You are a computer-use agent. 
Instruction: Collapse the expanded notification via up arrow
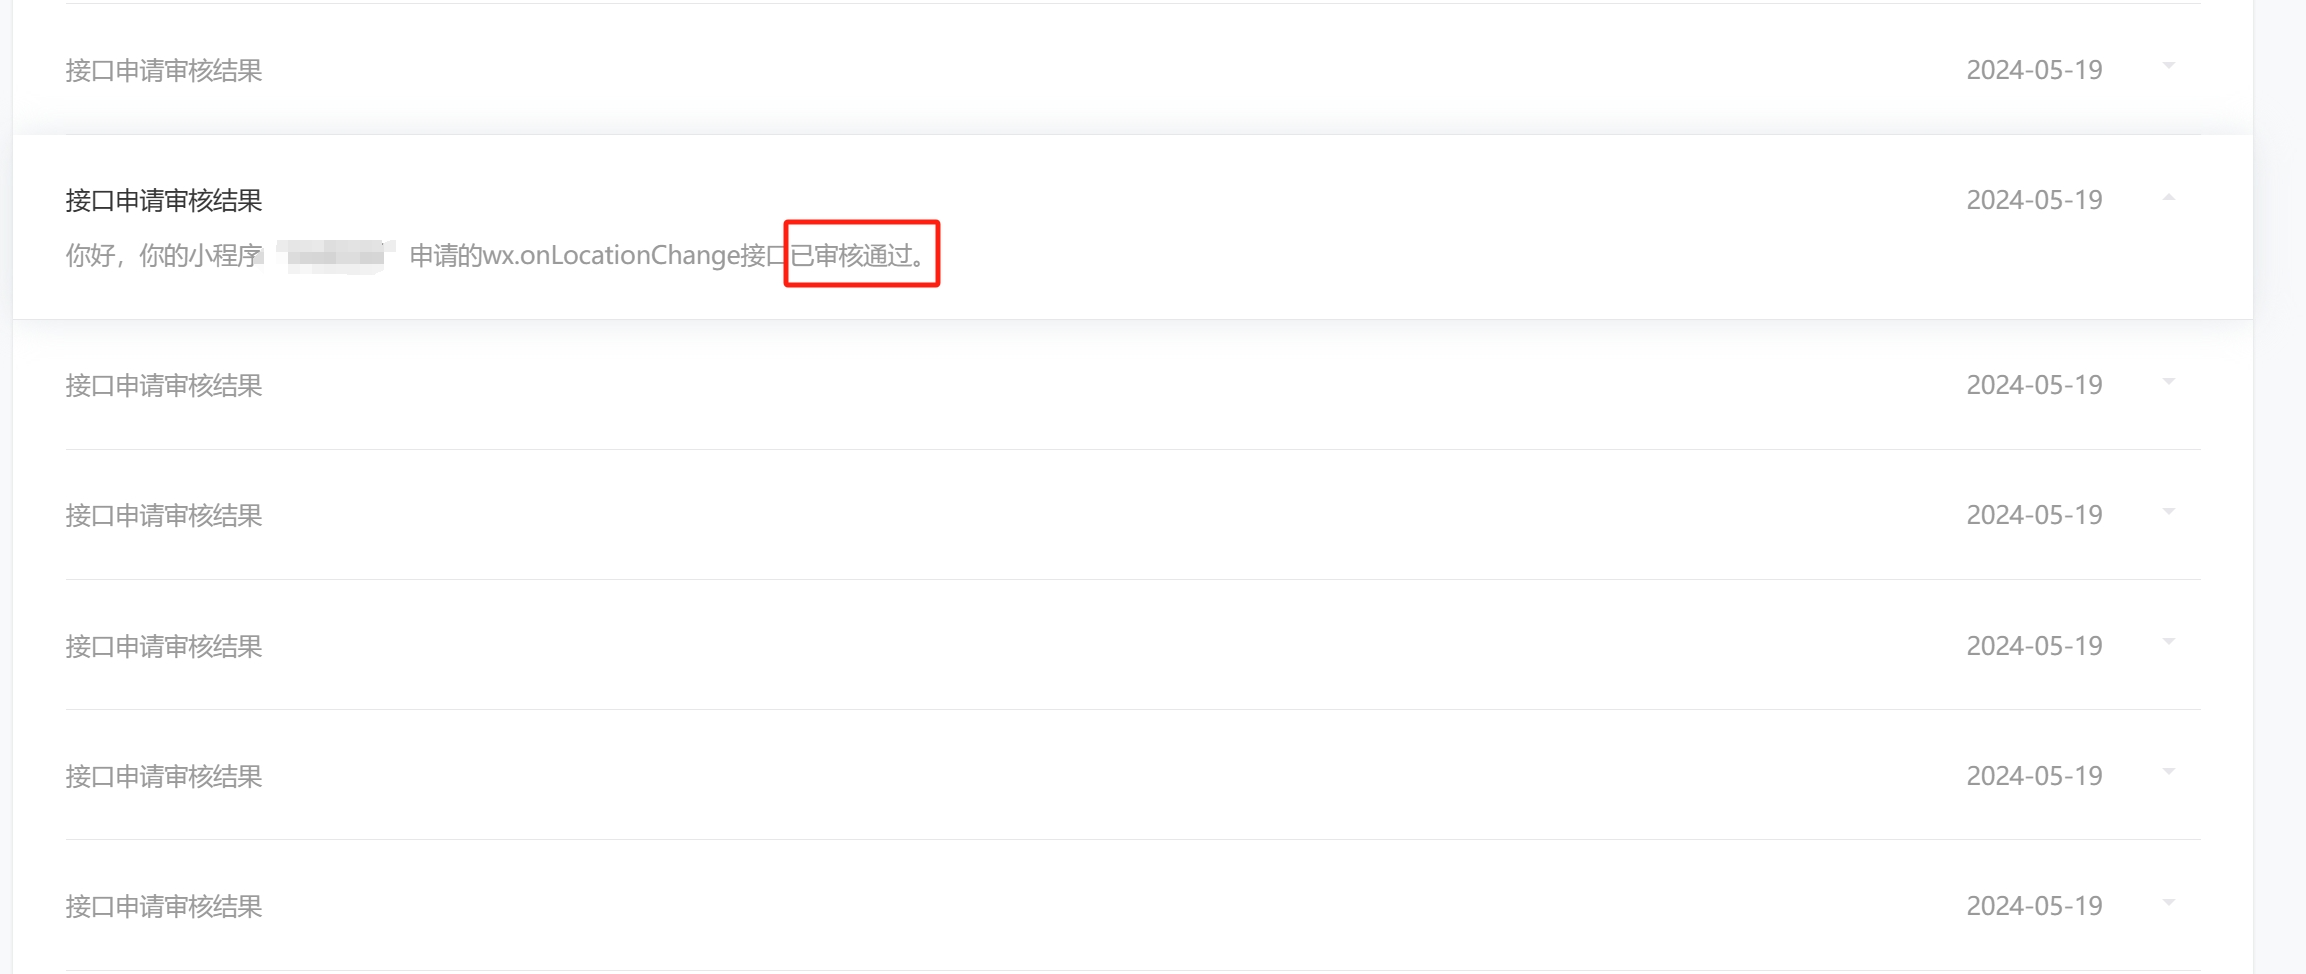2168,198
